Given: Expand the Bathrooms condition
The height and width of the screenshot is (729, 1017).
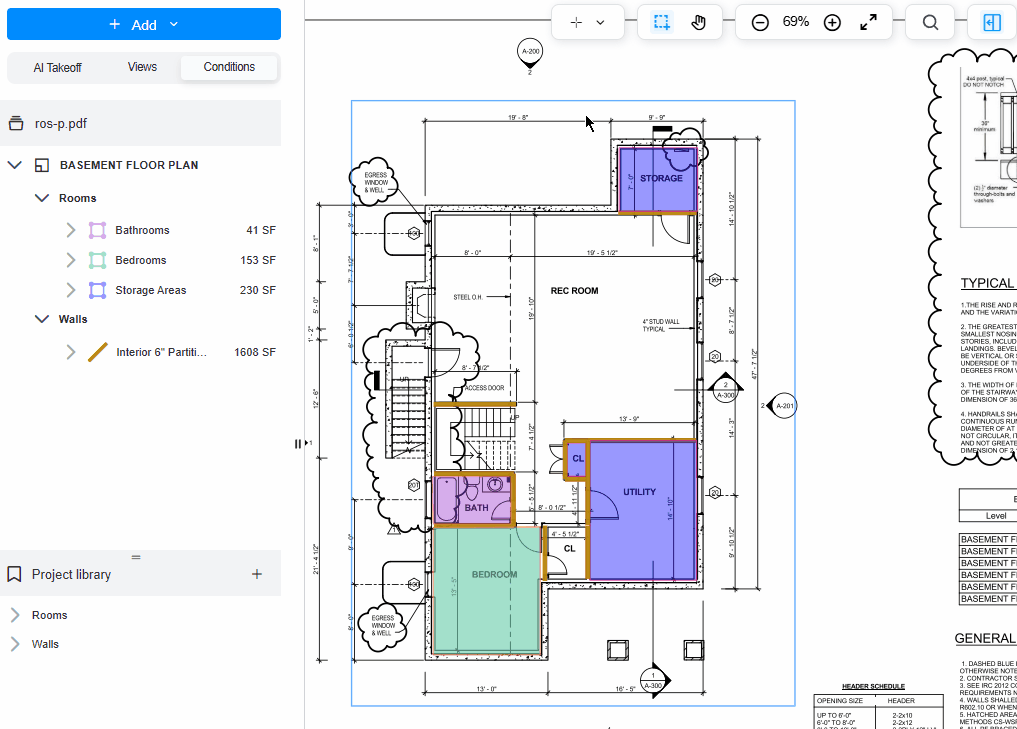Looking at the screenshot, I should [70, 230].
